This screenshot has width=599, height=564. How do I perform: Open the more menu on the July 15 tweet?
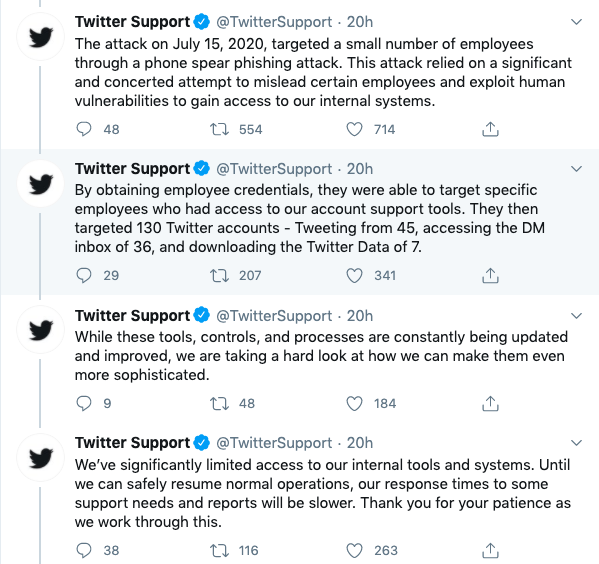pos(576,22)
